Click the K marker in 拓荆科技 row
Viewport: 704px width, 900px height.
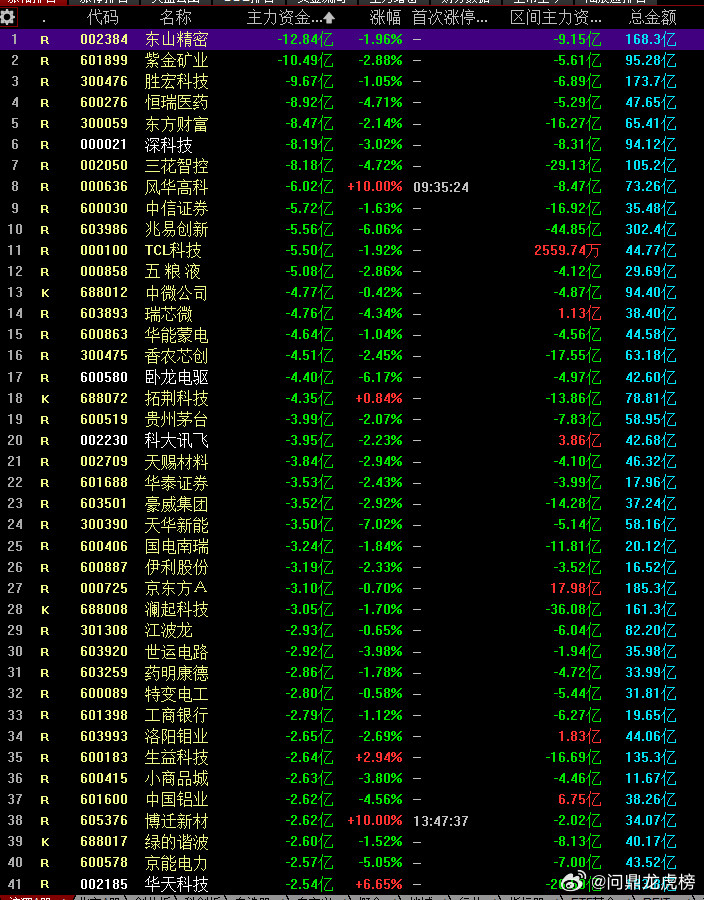45,399
